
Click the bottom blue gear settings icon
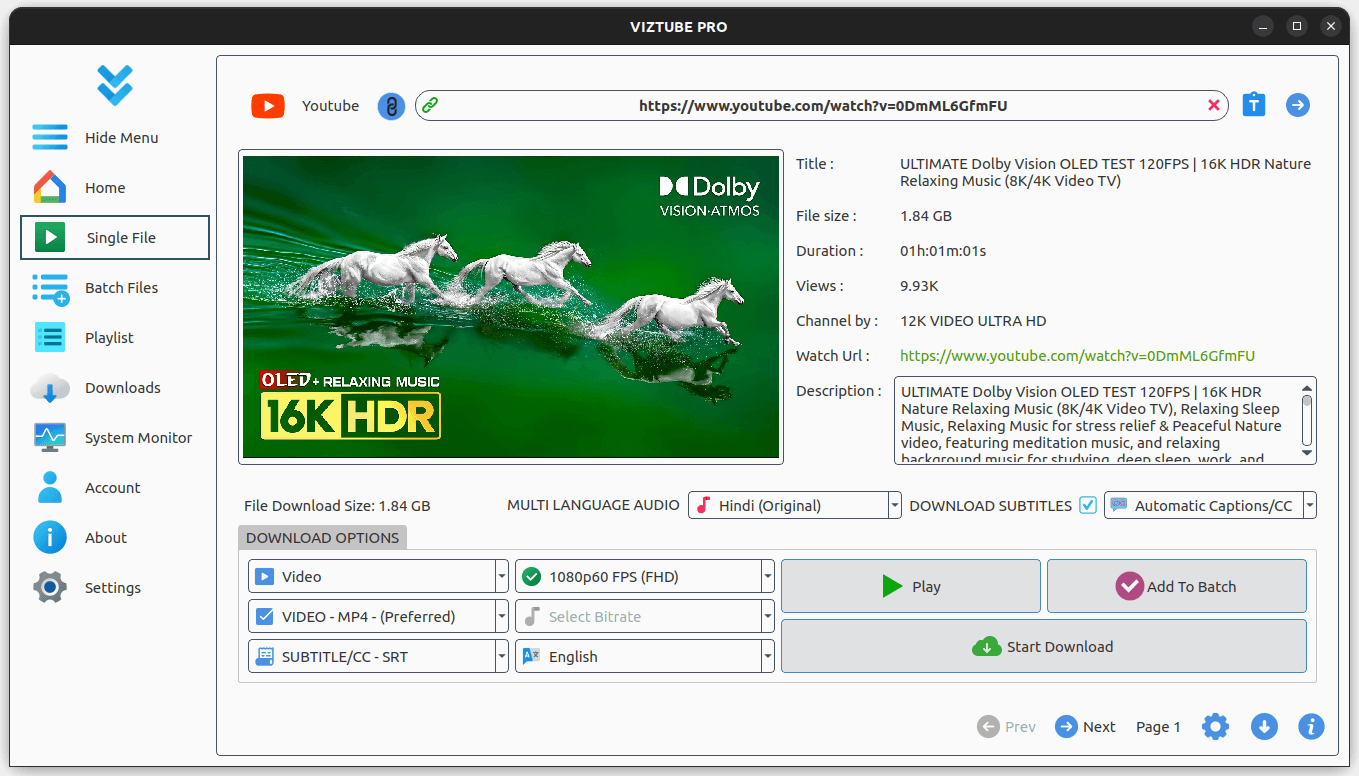click(1215, 727)
